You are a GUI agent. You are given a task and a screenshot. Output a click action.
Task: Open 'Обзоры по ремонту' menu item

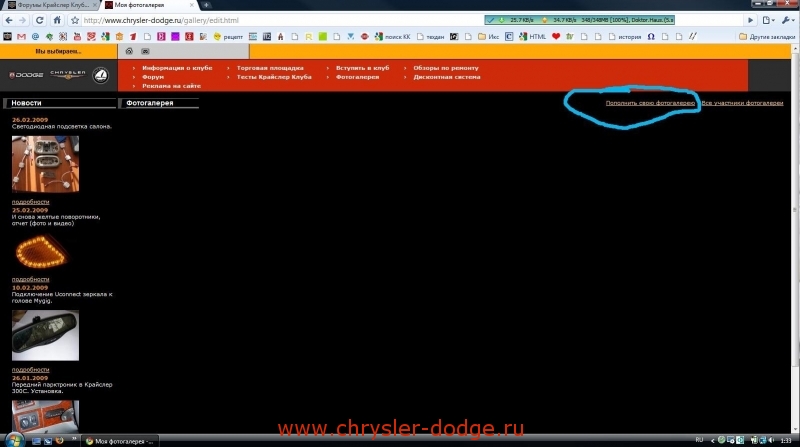[x=446, y=68]
